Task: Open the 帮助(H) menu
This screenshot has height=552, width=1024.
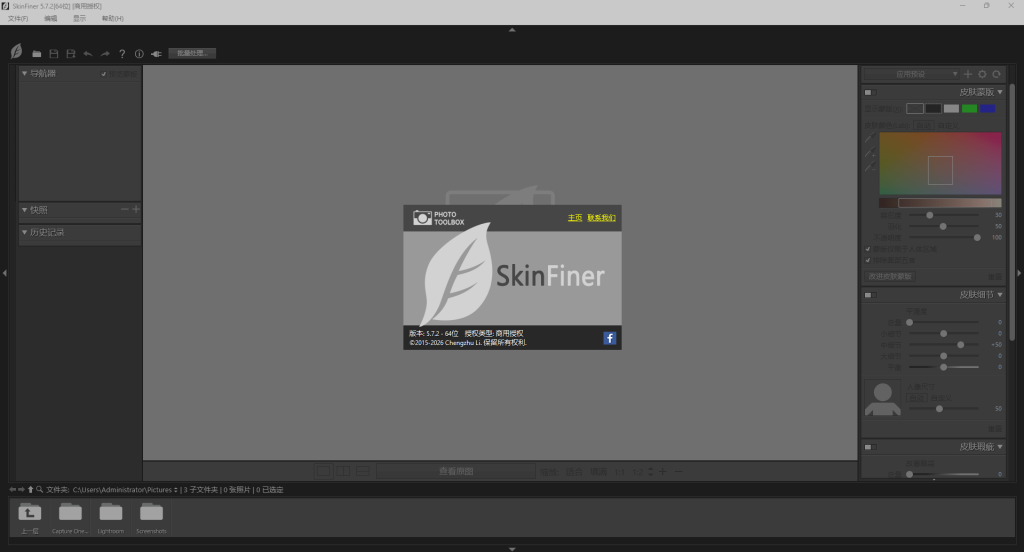Action: pyautogui.click(x=112, y=18)
